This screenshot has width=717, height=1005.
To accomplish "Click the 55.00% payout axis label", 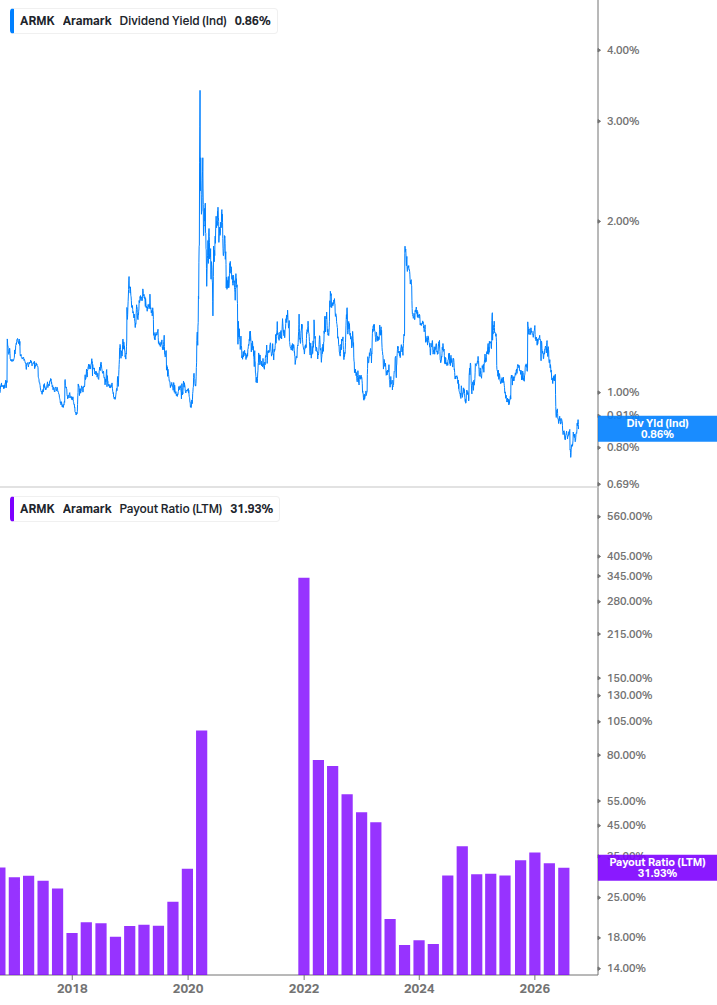I will [626, 801].
